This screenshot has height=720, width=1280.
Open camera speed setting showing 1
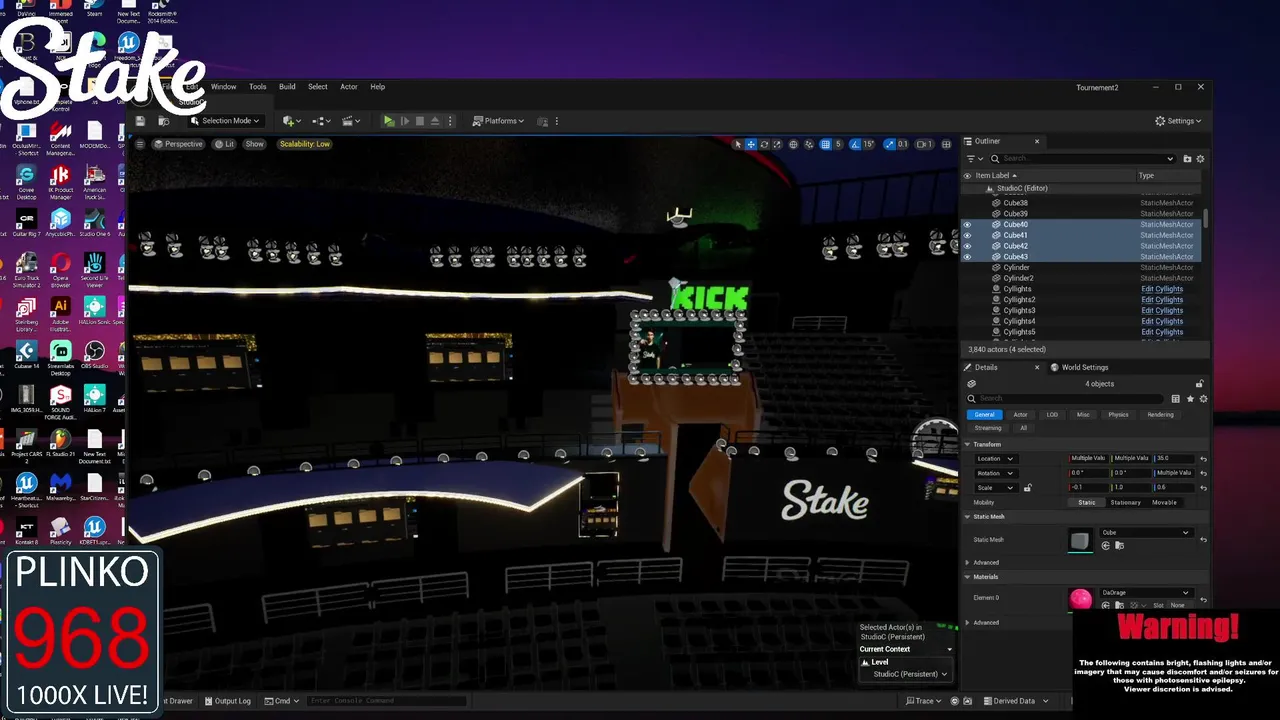924,144
